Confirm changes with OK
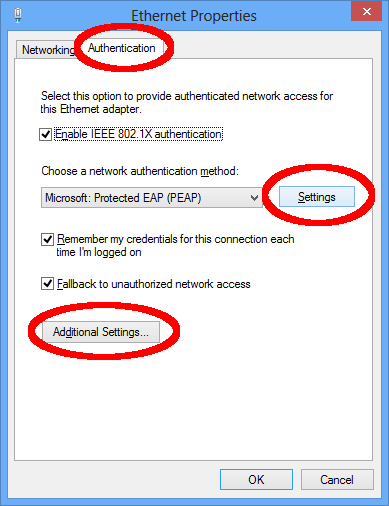This screenshot has height=506, width=389. (256, 480)
